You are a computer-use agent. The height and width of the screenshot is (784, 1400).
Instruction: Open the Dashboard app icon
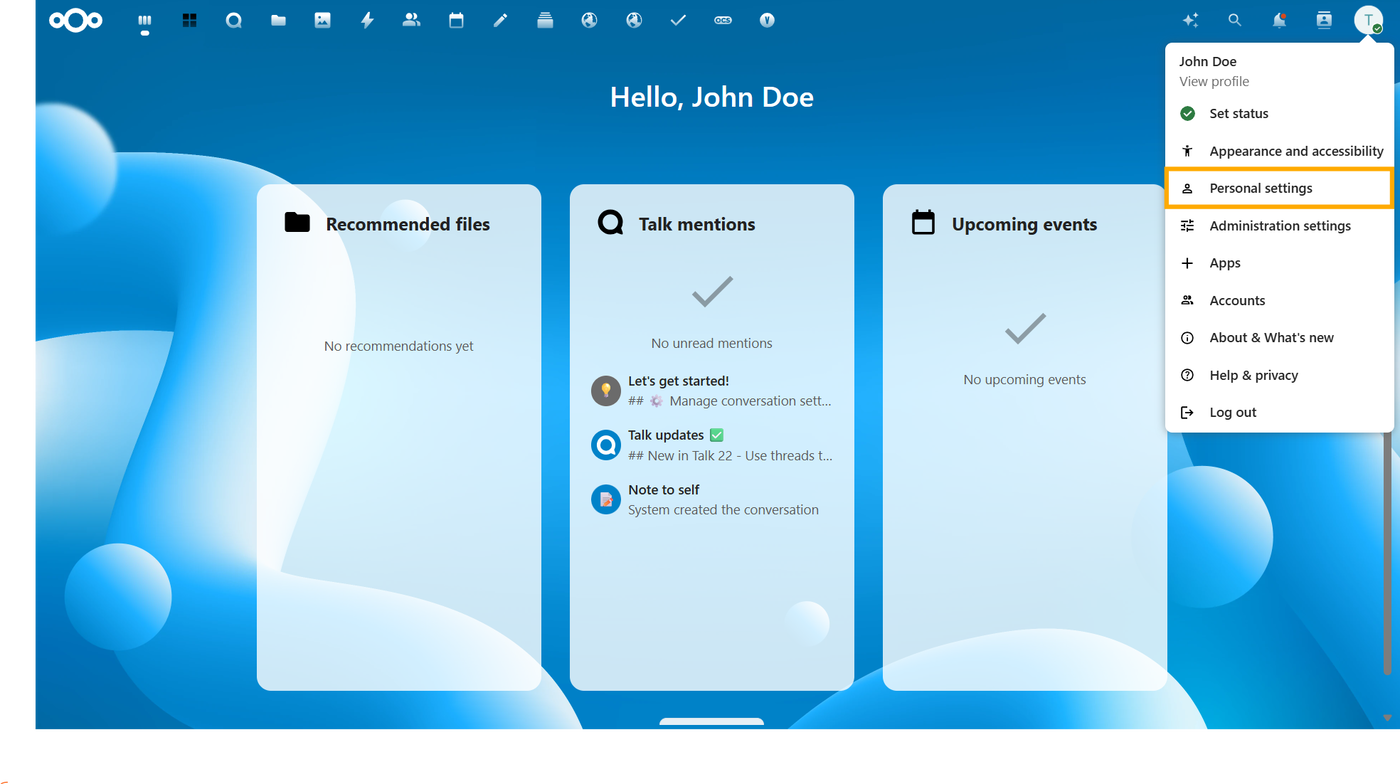[x=145, y=20]
